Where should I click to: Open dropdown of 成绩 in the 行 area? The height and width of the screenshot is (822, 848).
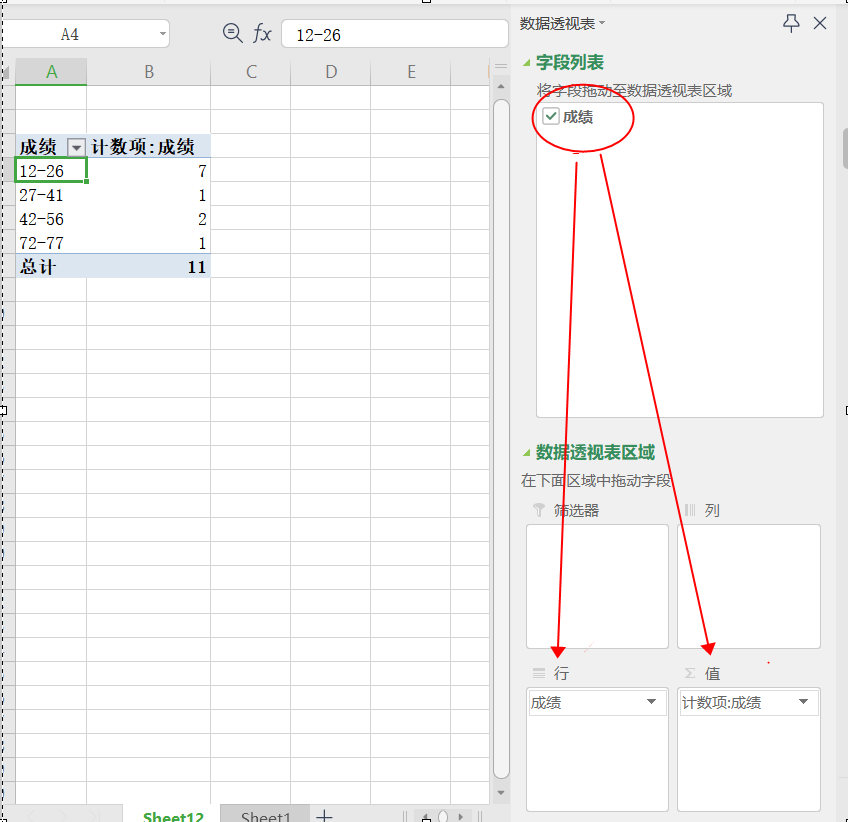pos(652,702)
